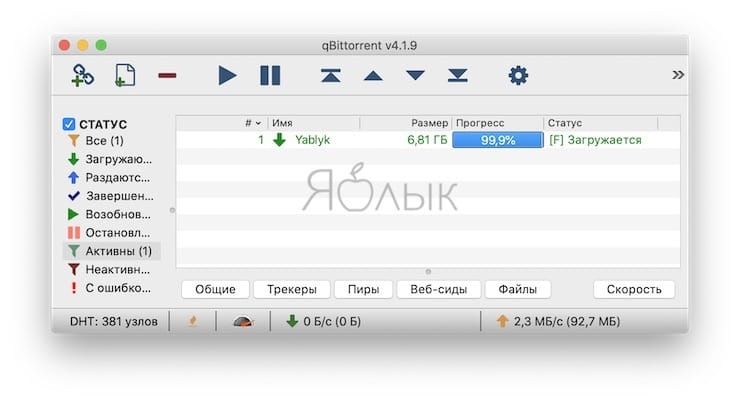The width and height of the screenshot is (740, 401).
Task: Sort by the Статус column header
Action: click(600, 123)
